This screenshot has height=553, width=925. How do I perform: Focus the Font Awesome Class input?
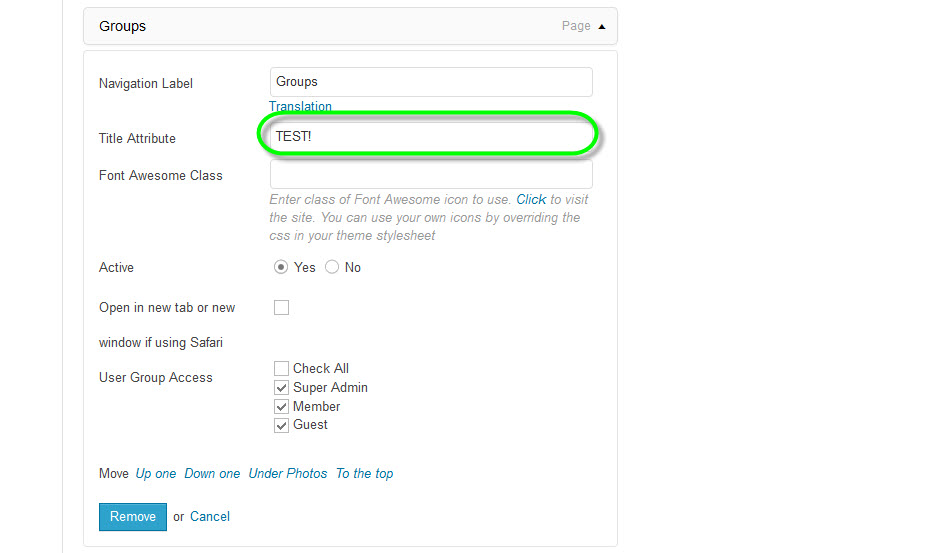coord(431,175)
